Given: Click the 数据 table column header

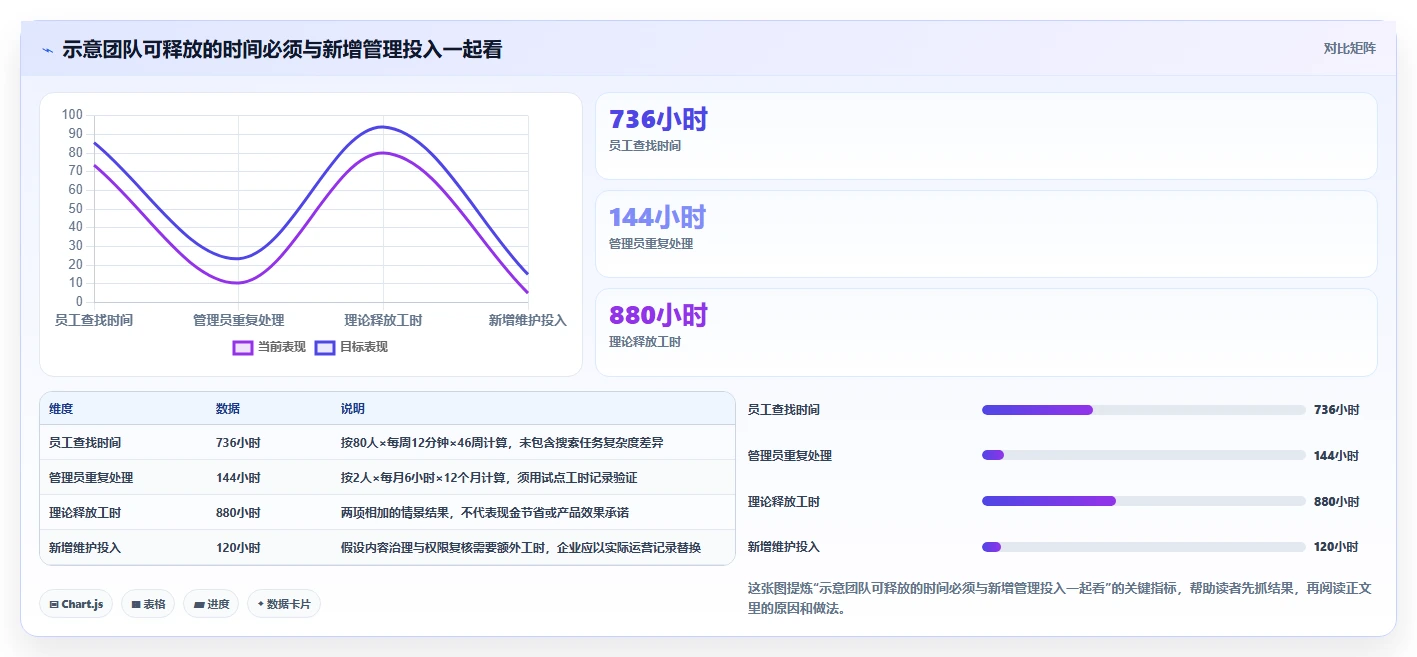Looking at the screenshot, I should pos(228,409).
